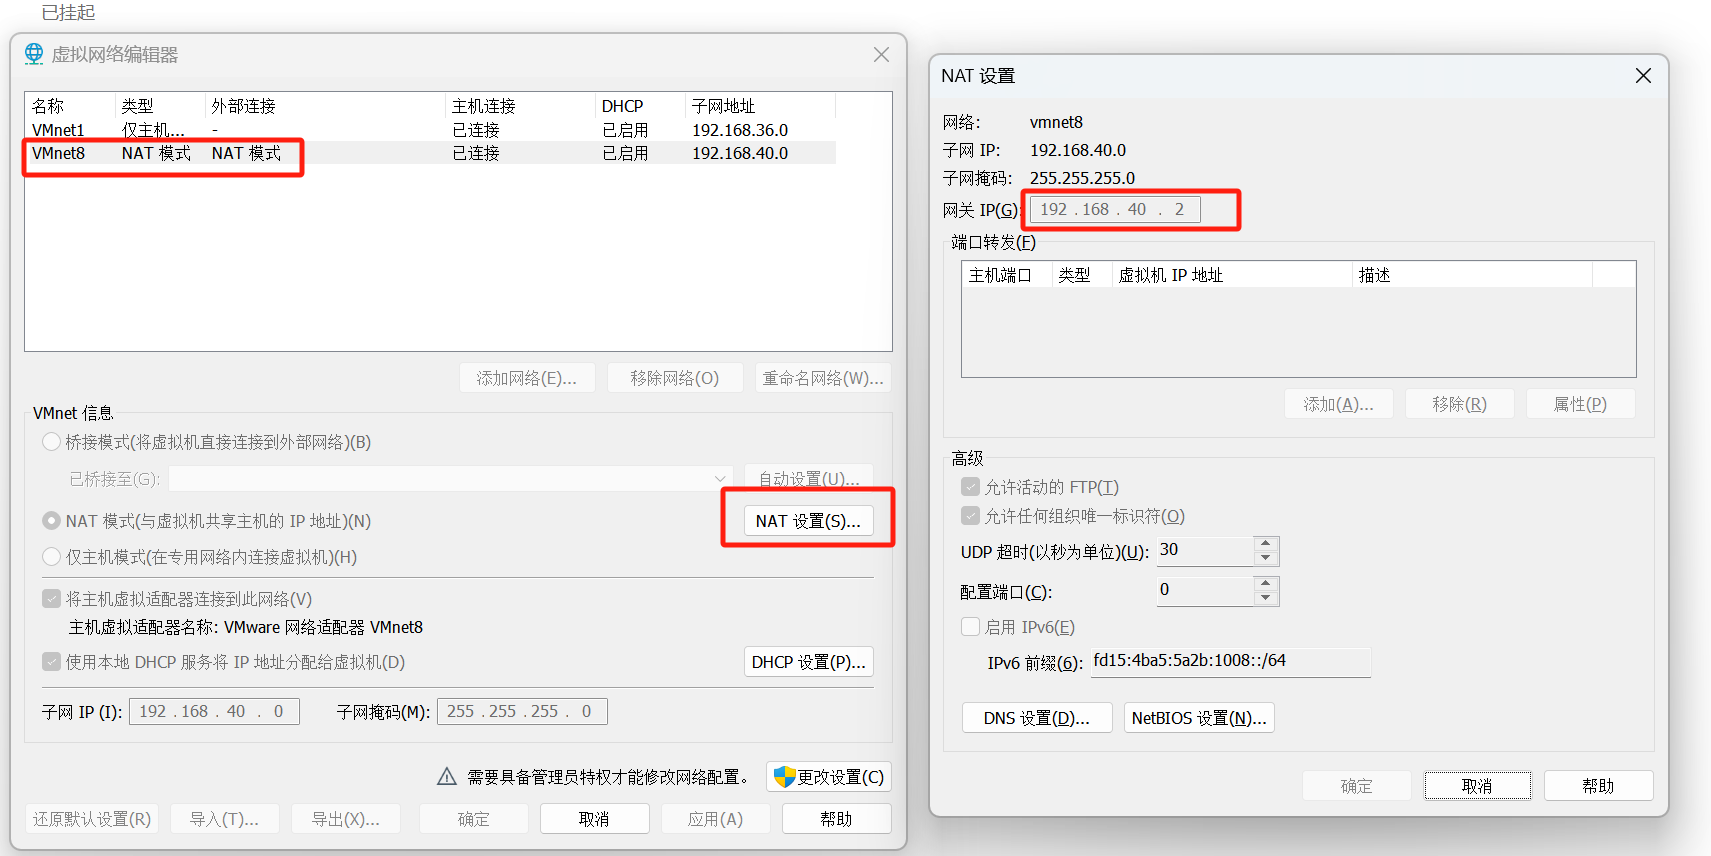
Task: Select the 仅主机模式 radio button
Action: tap(51, 557)
